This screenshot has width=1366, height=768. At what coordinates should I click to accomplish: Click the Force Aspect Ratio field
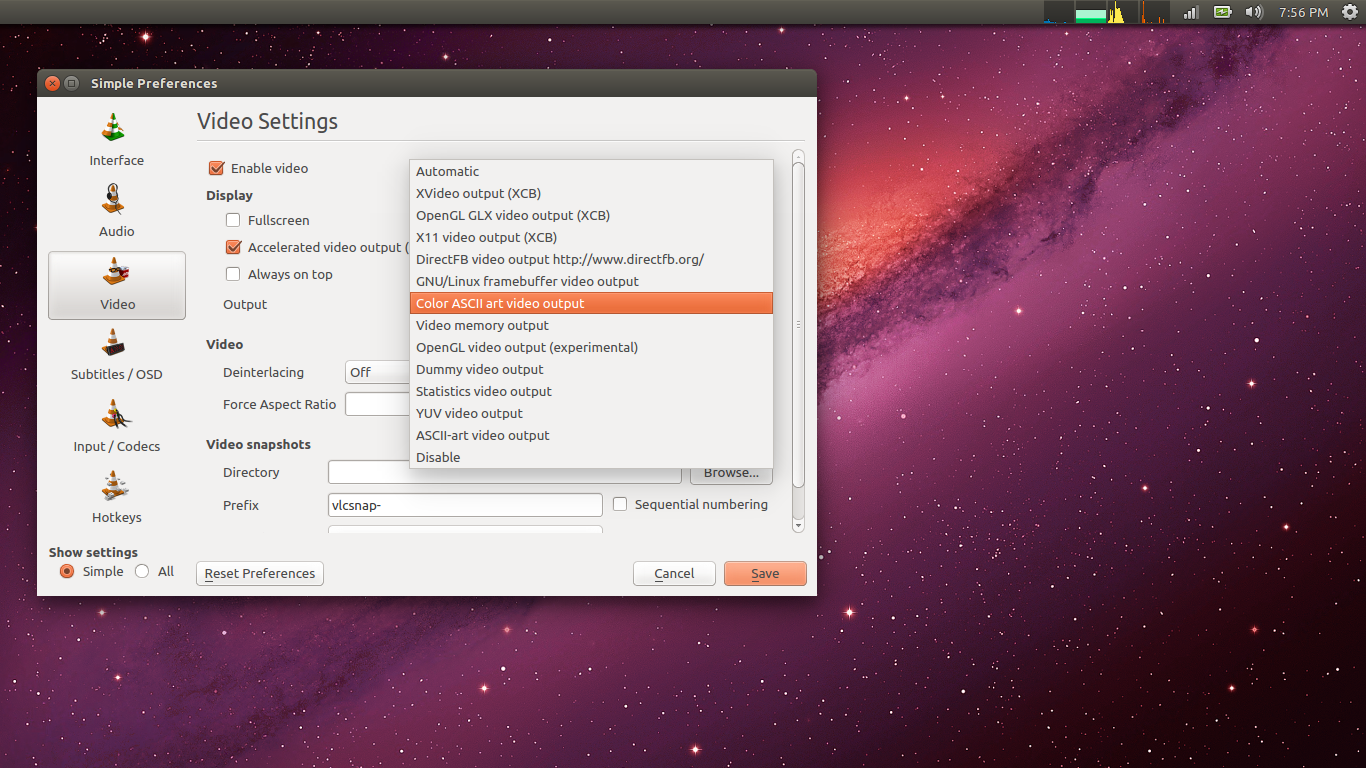[377, 404]
